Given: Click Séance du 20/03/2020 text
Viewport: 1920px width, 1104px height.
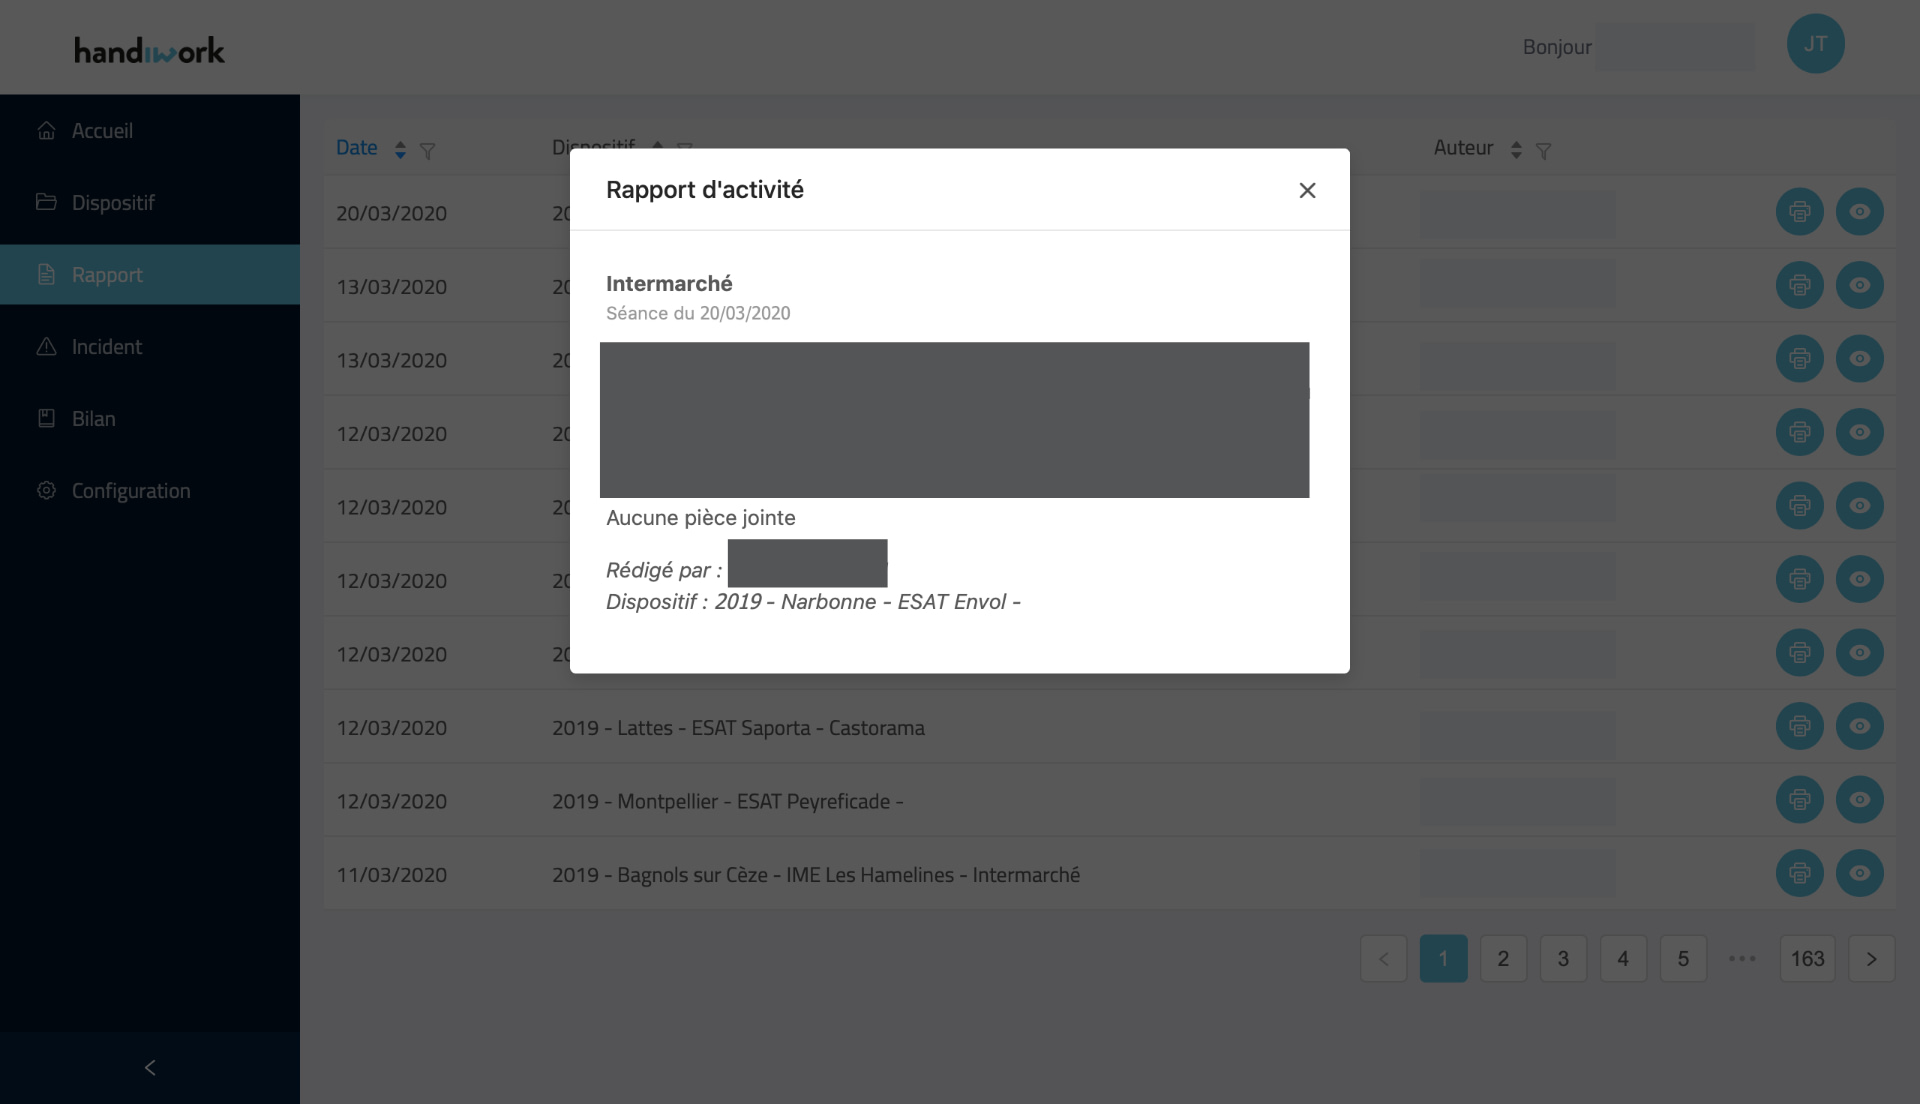Looking at the screenshot, I should 698,313.
